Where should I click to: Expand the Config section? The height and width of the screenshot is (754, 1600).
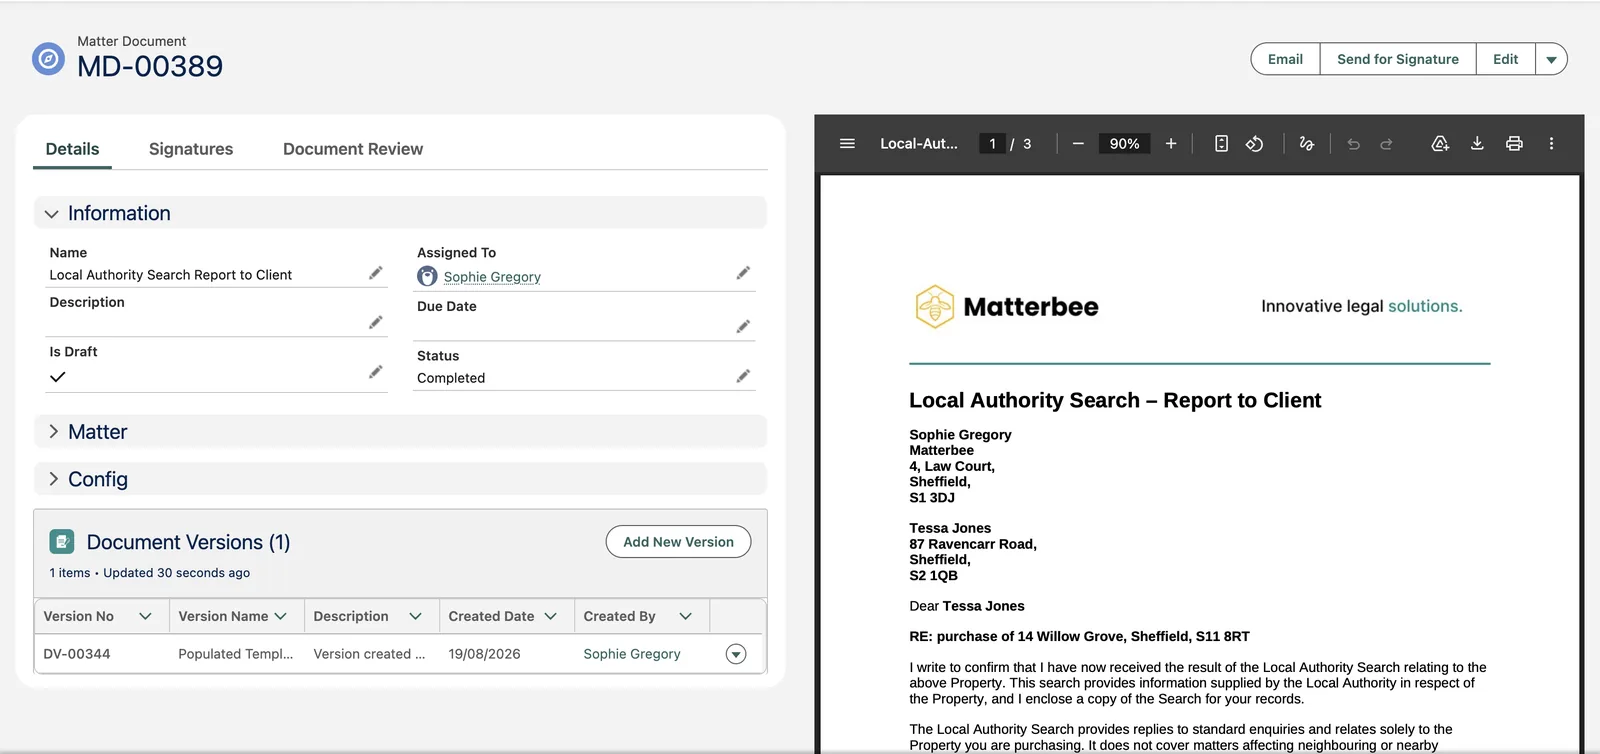53,479
